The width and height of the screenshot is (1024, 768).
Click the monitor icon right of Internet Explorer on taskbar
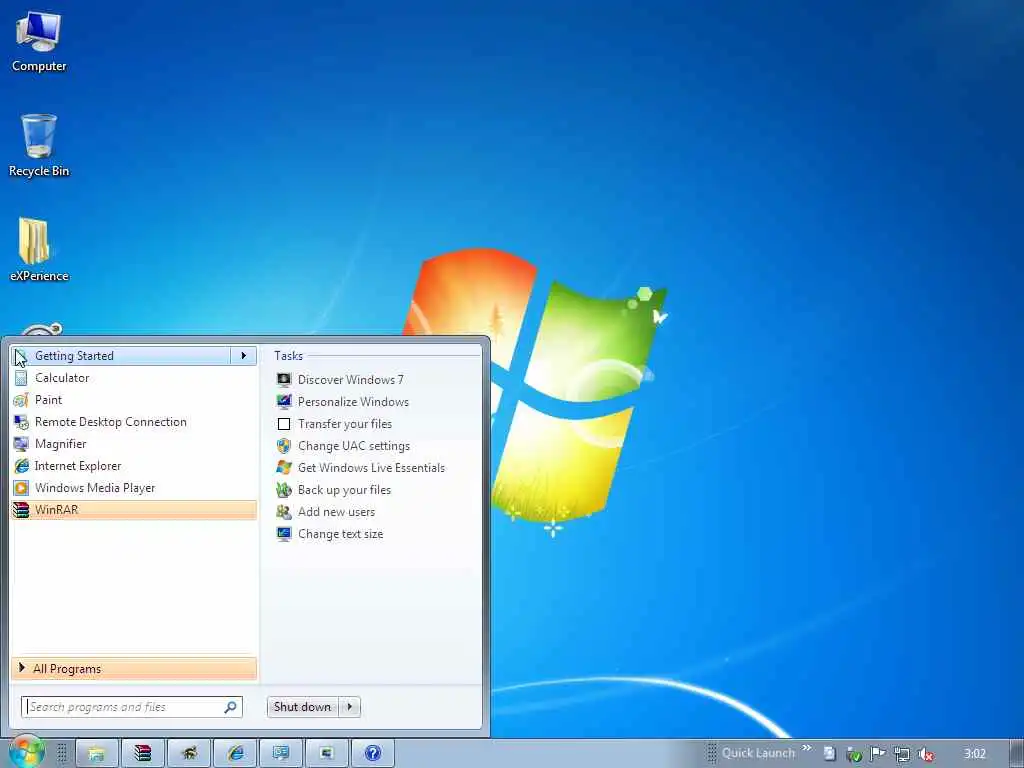[281, 754]
